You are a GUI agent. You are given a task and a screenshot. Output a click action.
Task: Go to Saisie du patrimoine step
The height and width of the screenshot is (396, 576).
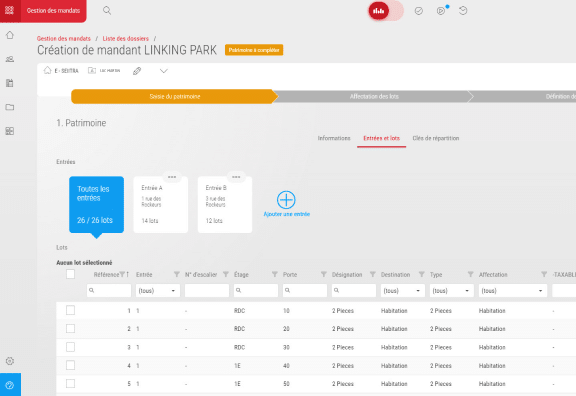pos(174,97)
